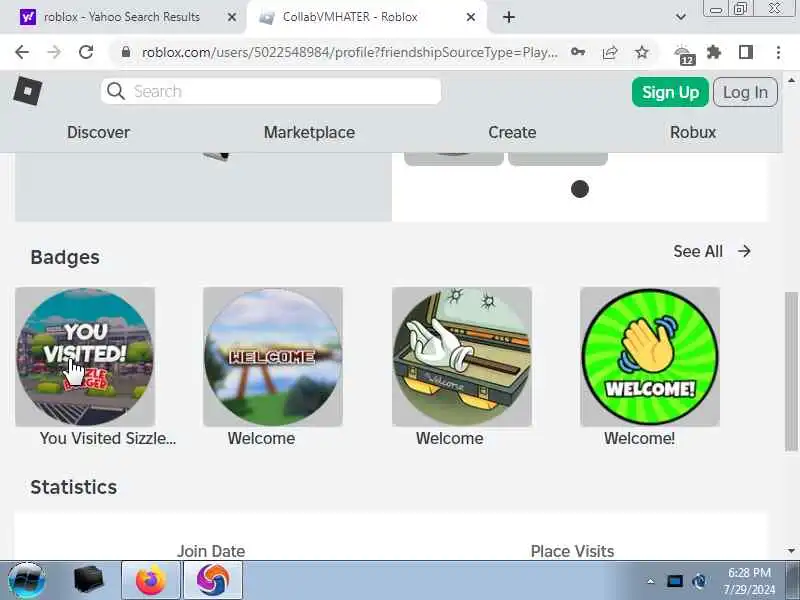Click the search magnifier icon
800x600 pixels.
116,91
